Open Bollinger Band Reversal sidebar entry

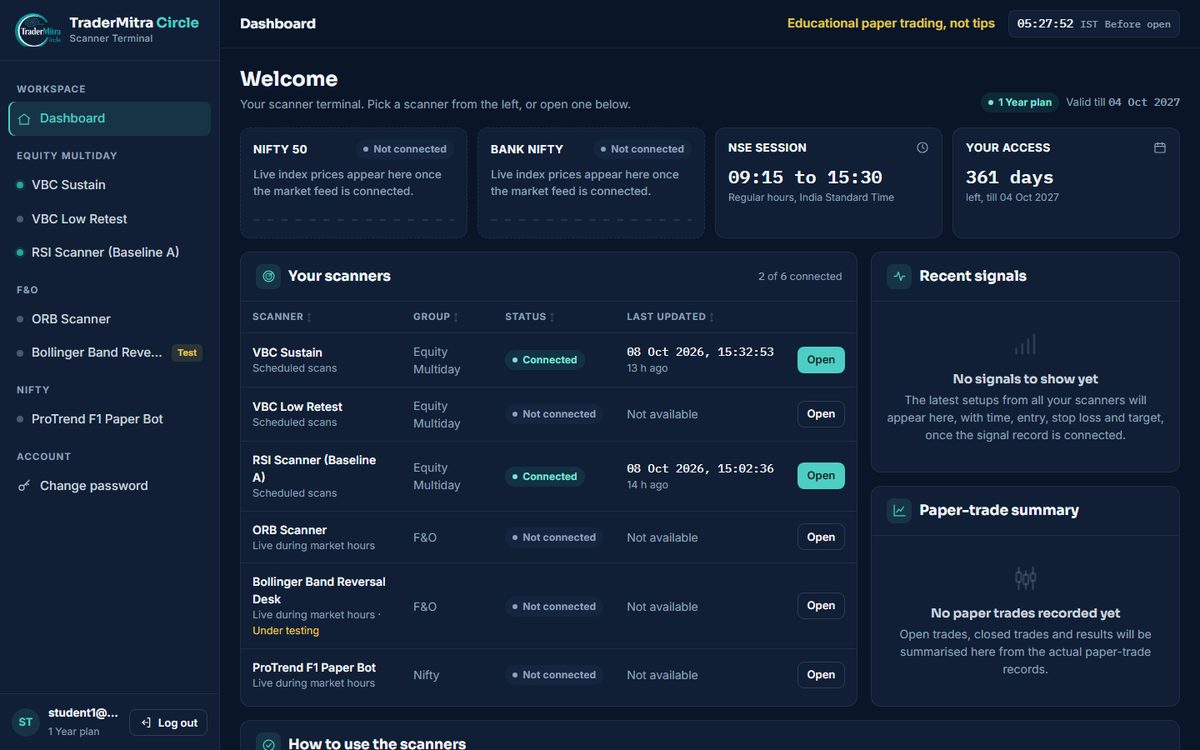[109, 353]
